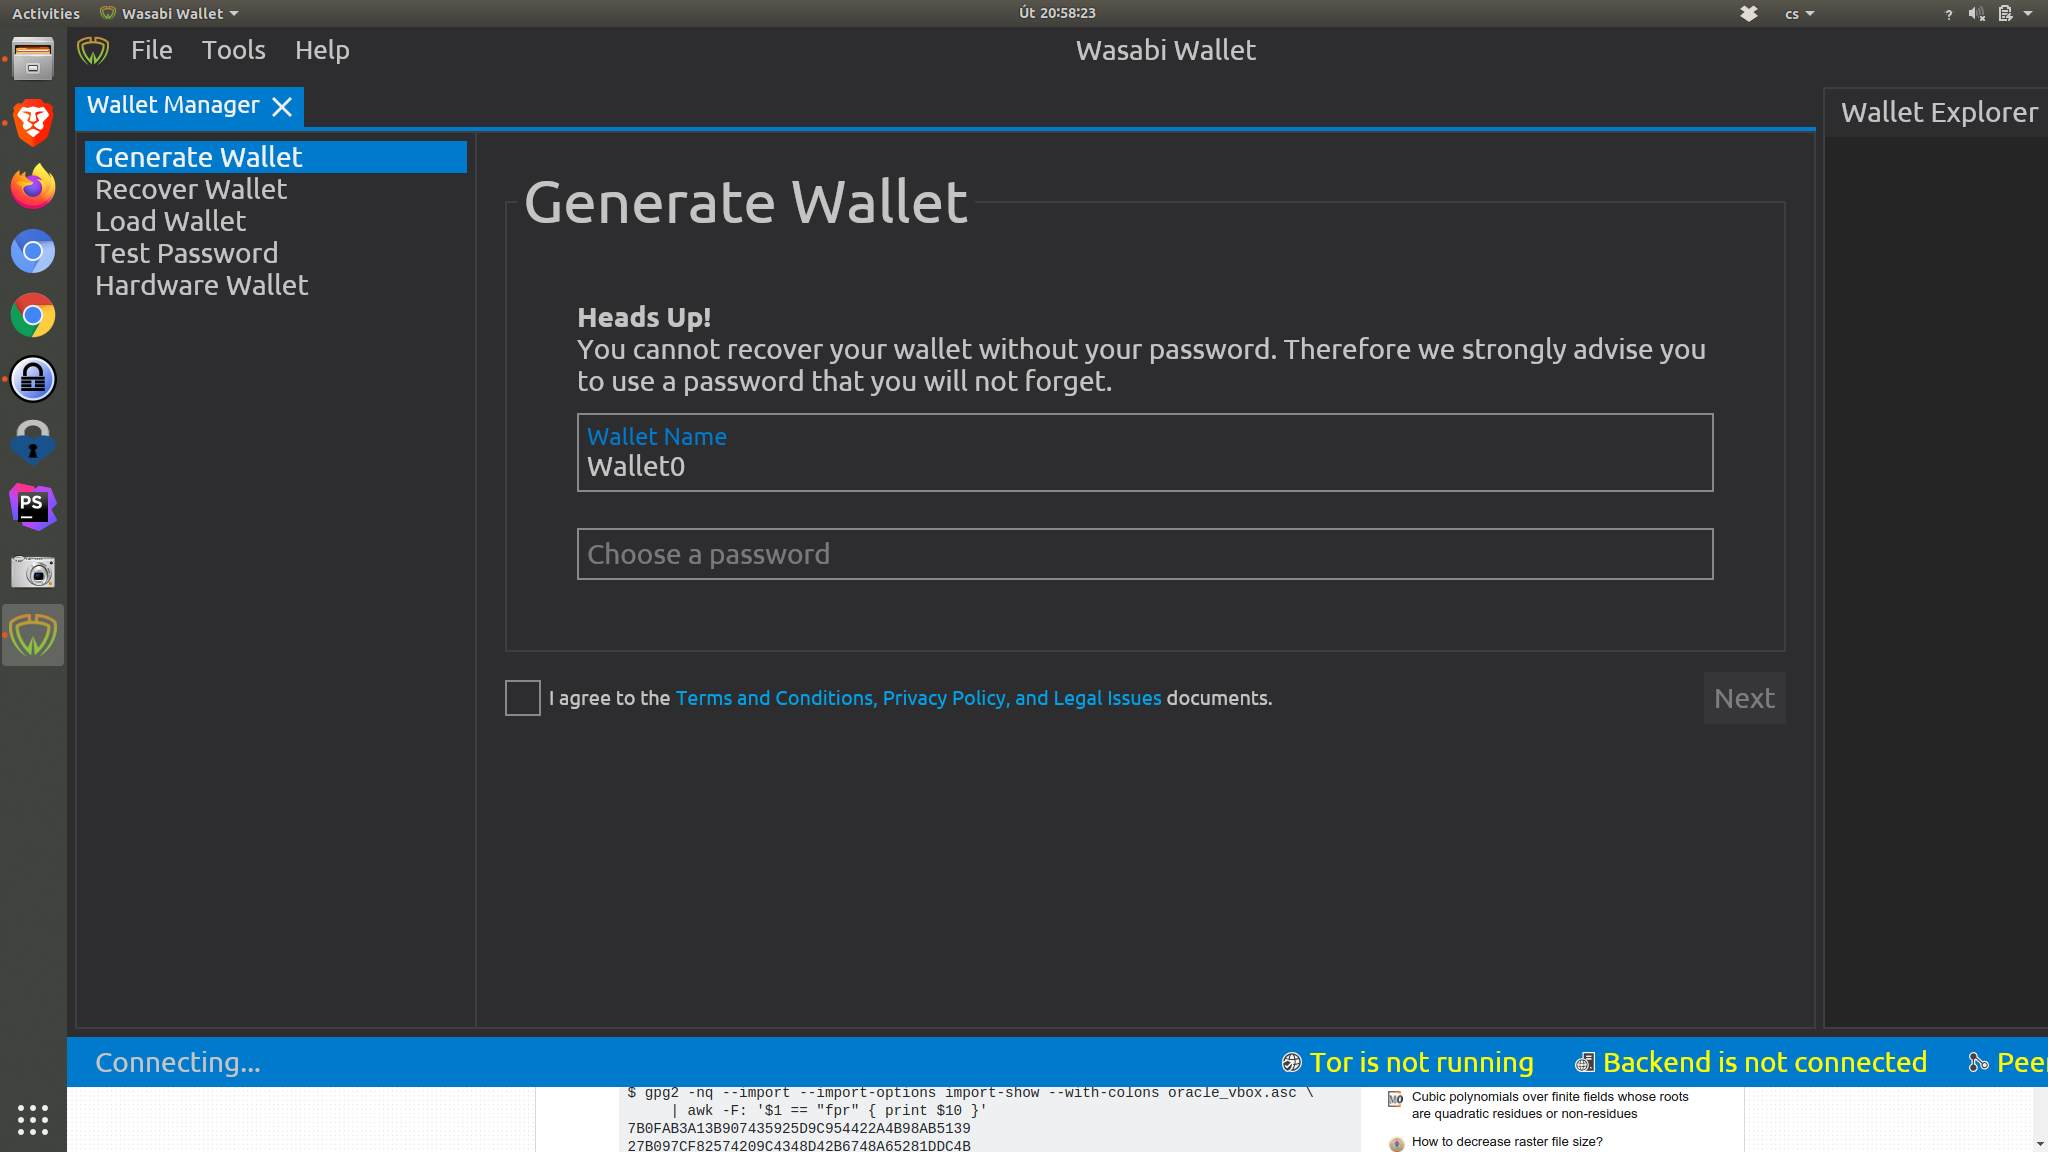Viewport: 2048px width, 1152px height.
Task: Open the File menu
Action: 152,50
